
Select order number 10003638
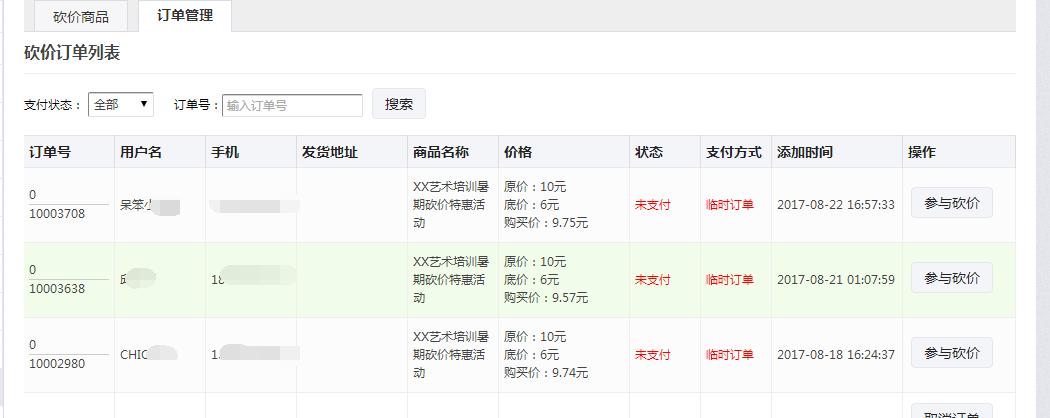point(57,289)
